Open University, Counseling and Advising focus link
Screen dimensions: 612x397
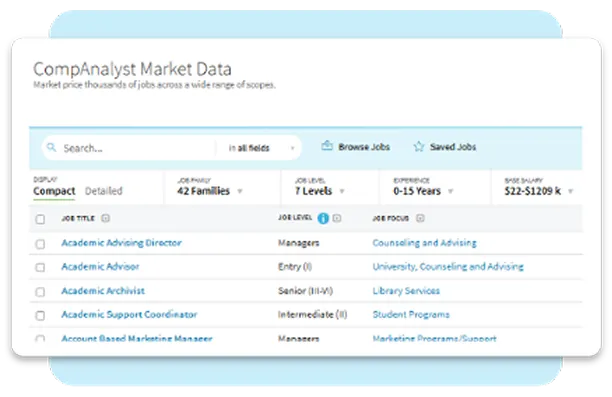[448, 267]
